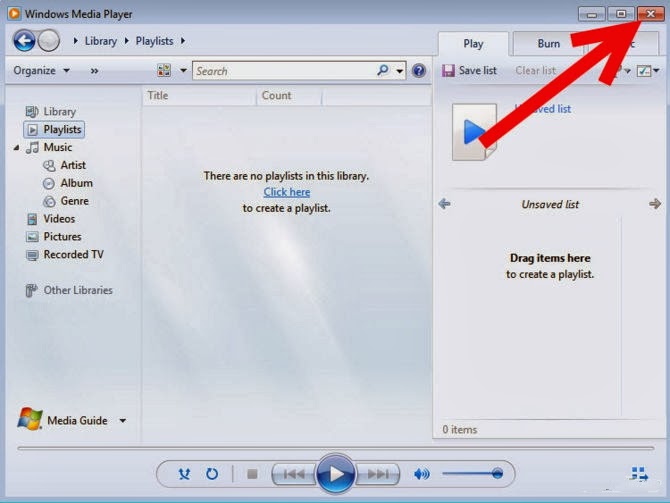Open the list options dropdown arrow
Screen dimensions: 670x503
(656, 71)
